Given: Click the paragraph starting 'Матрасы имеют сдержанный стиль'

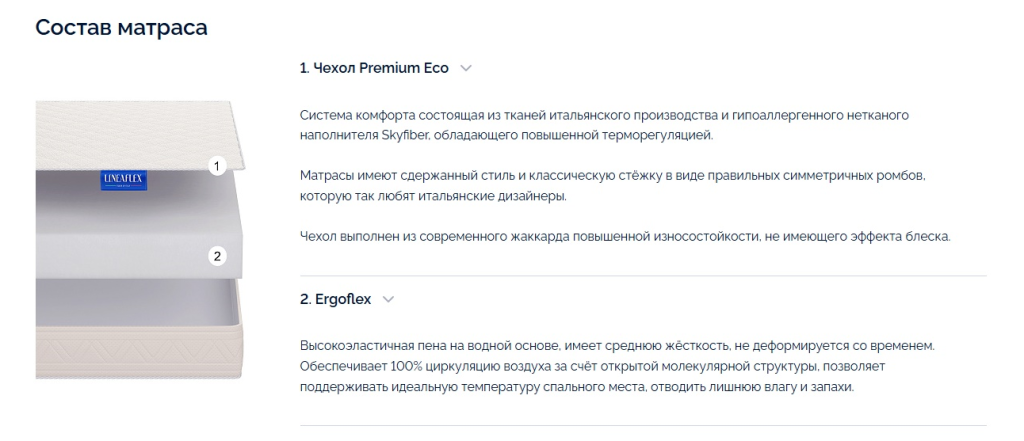Looking at the screenshot, I should pyautogui.click(x=613, y=186).
